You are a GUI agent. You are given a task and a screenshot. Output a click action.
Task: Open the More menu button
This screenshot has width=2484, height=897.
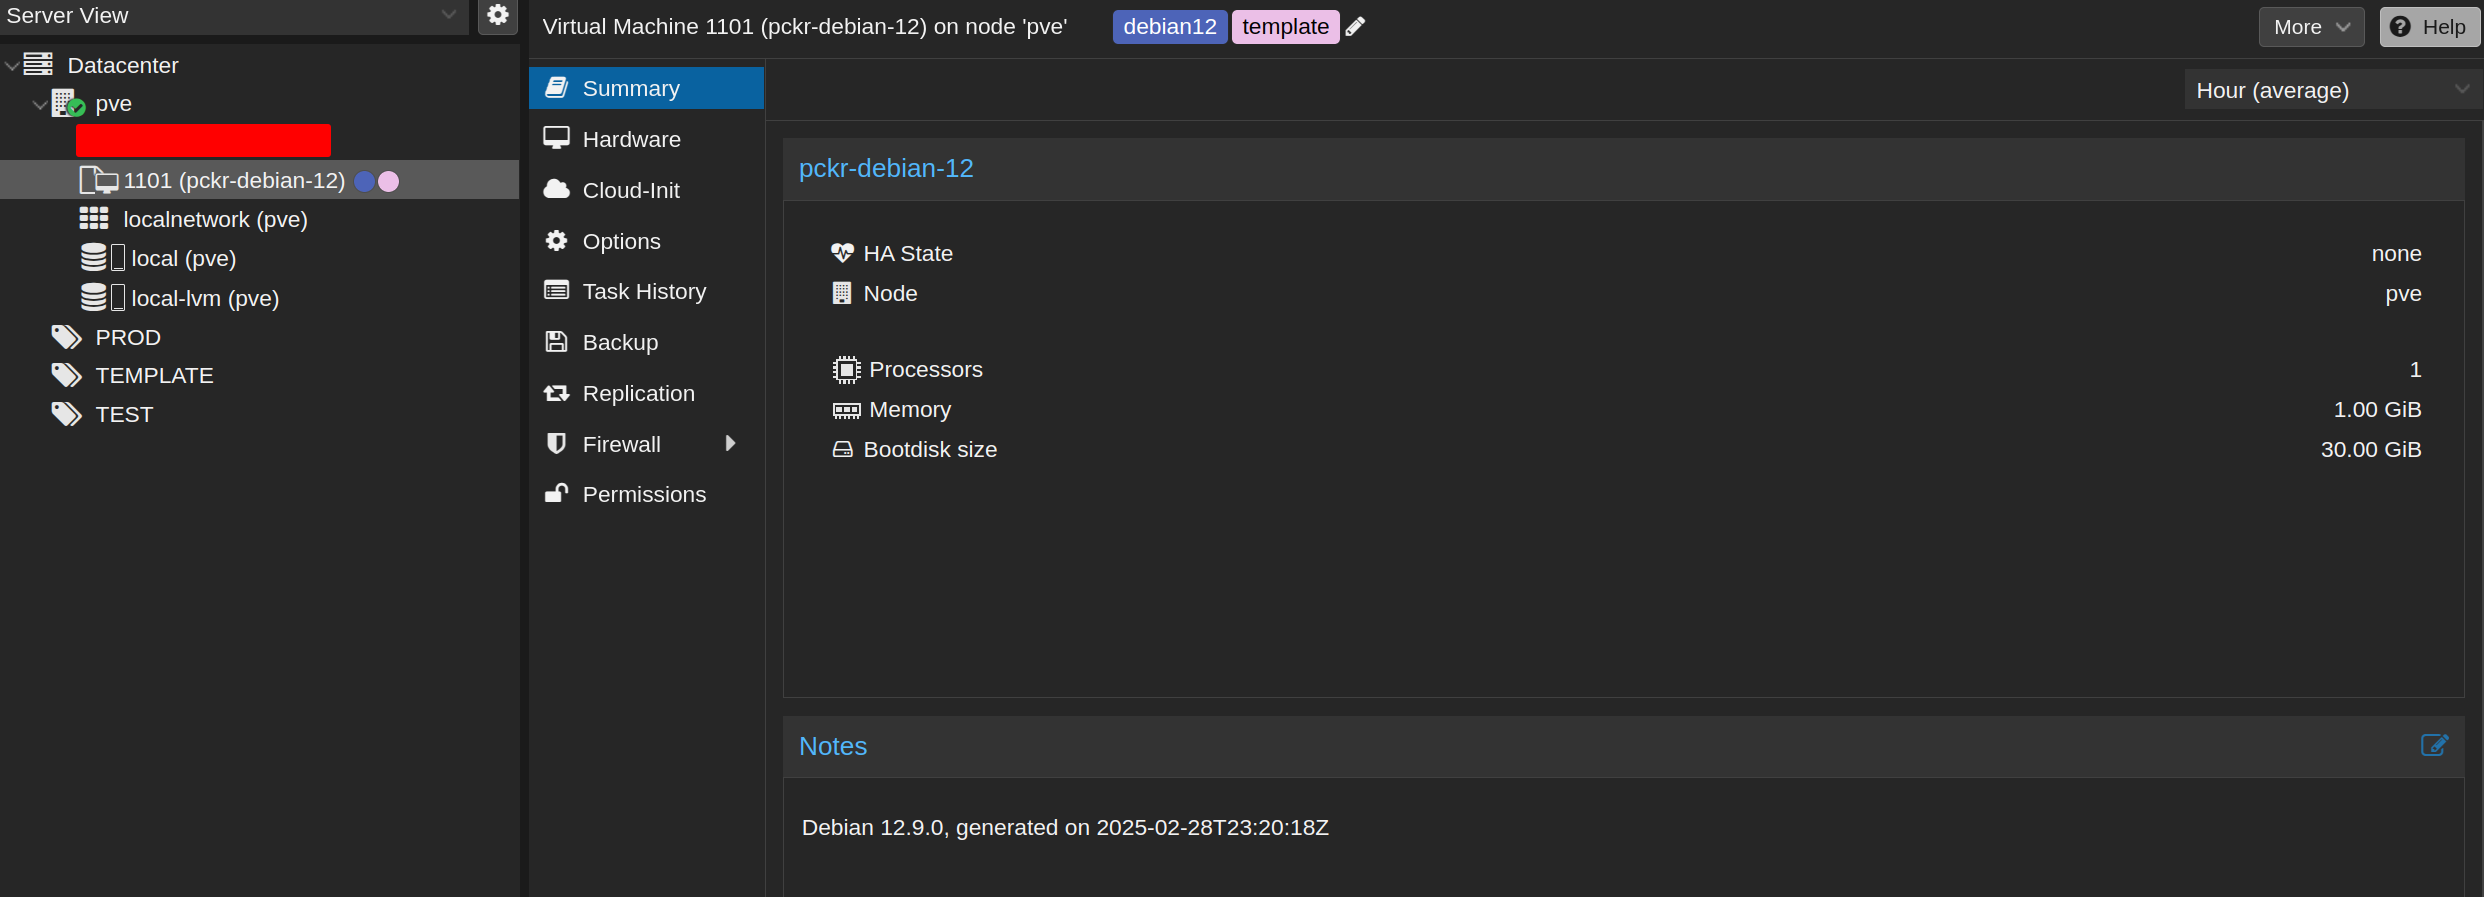2310,27
